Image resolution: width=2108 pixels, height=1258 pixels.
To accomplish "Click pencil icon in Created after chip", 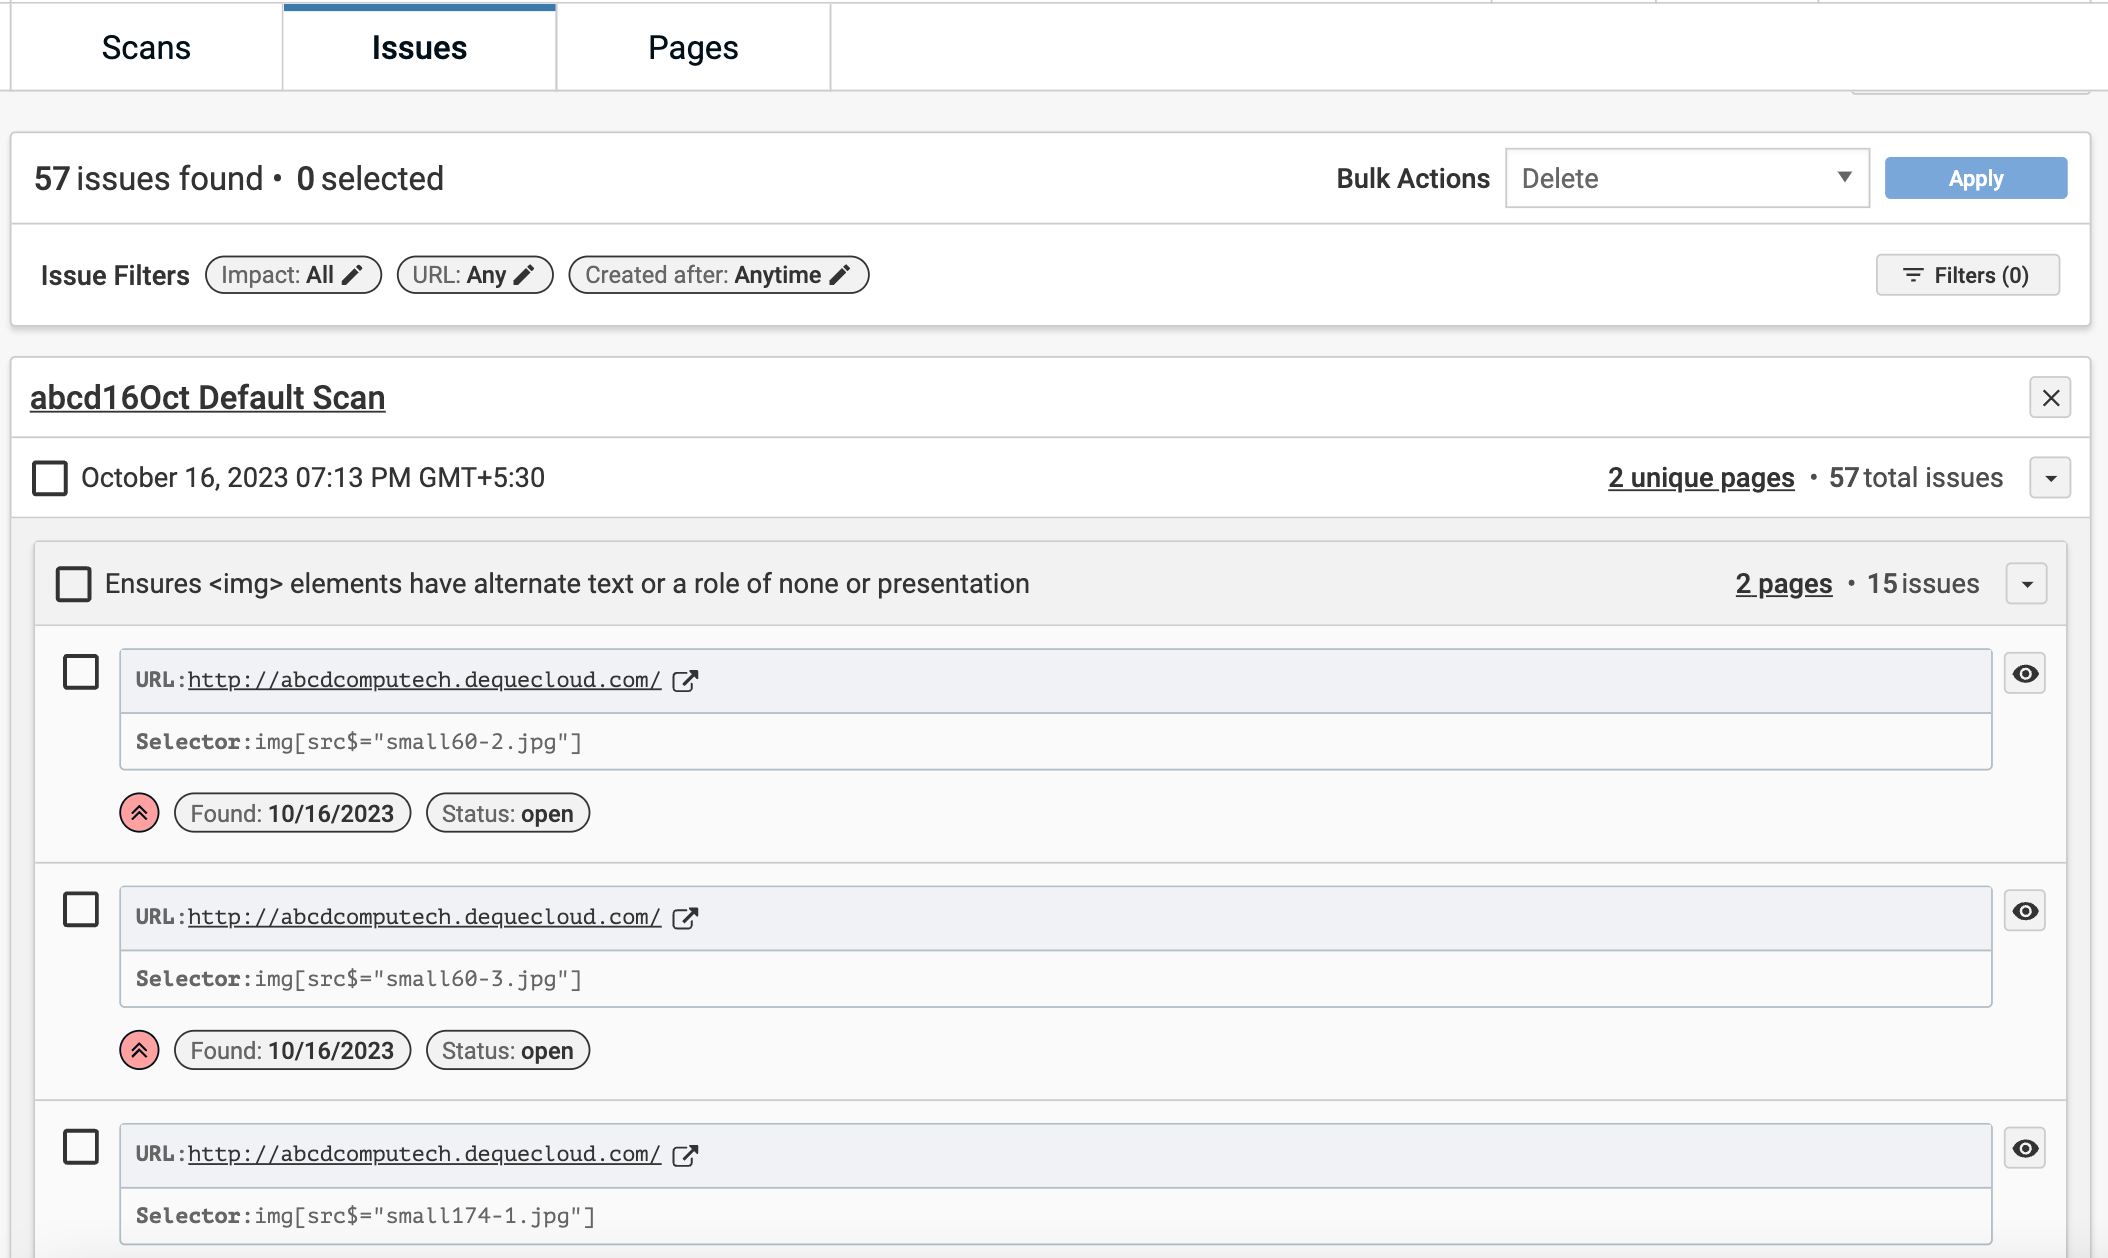I will (841, 275).
